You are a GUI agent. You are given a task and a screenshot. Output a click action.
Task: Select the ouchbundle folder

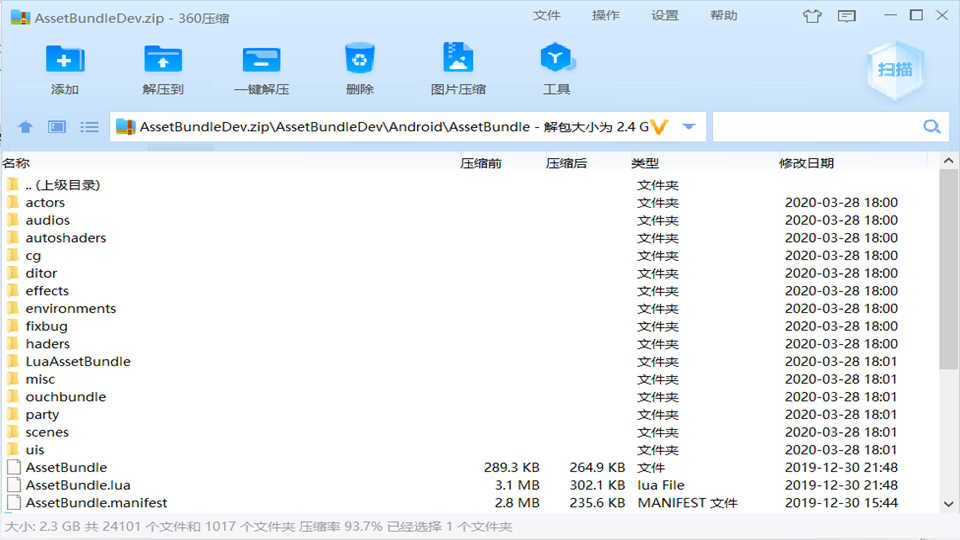coord(66,397)
